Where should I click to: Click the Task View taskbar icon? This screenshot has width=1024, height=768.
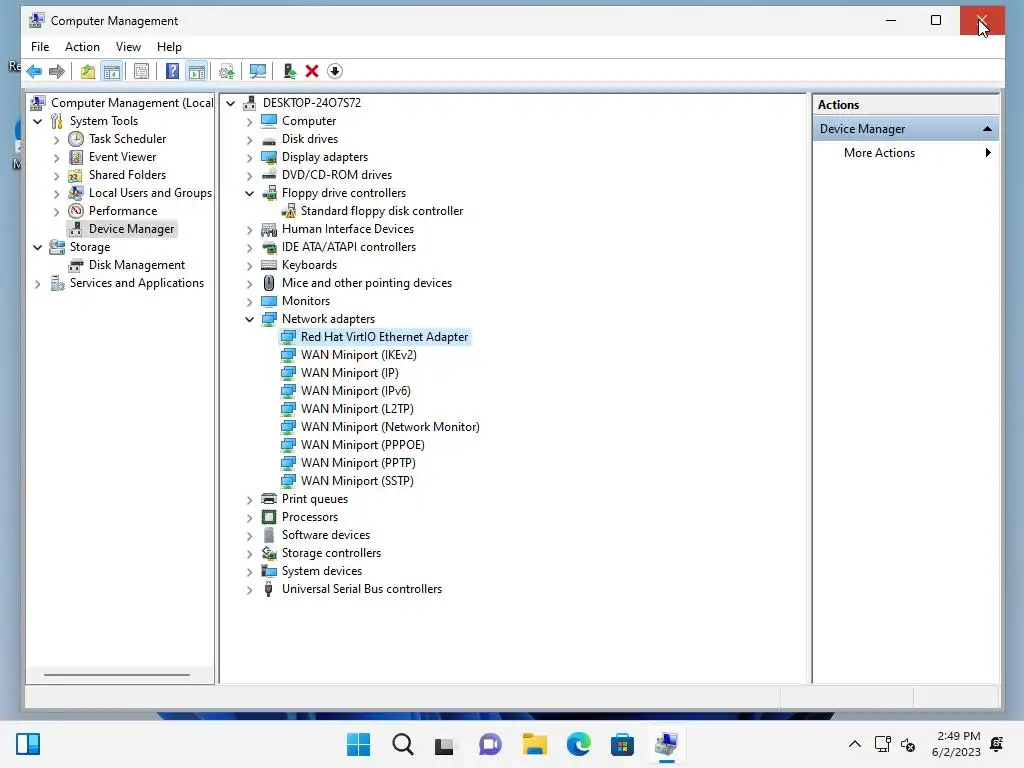tap(445, 744)
